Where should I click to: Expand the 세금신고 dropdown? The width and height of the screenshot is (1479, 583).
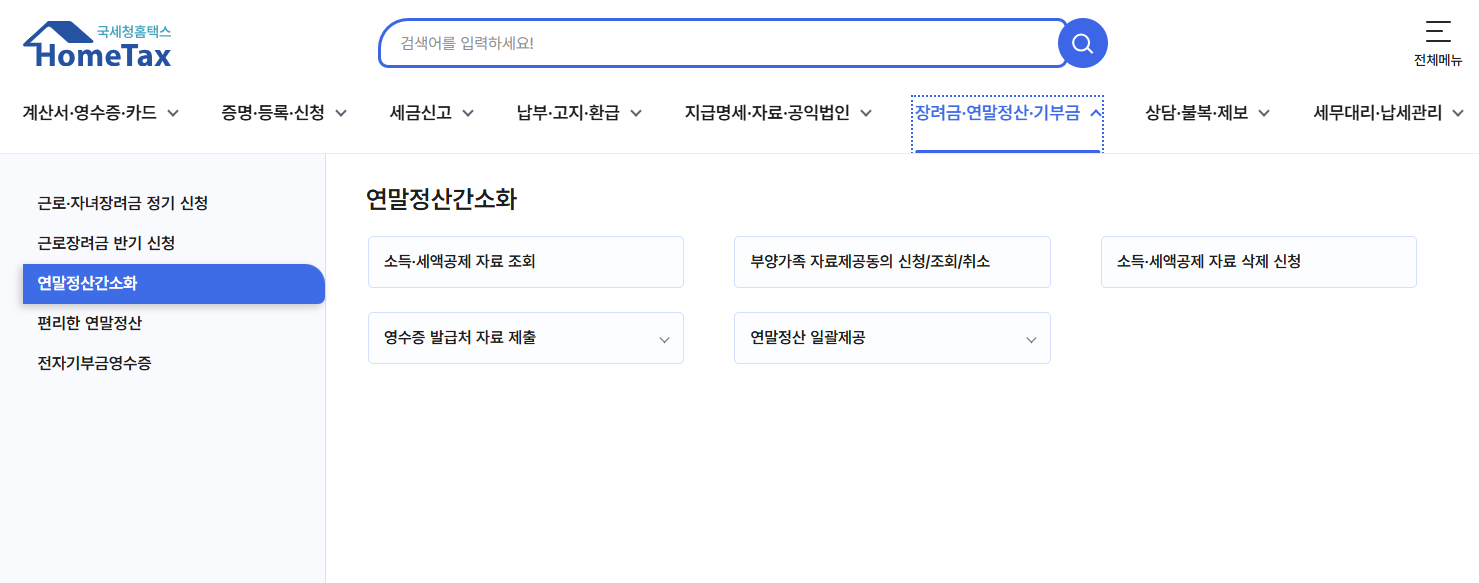[431, 113]
